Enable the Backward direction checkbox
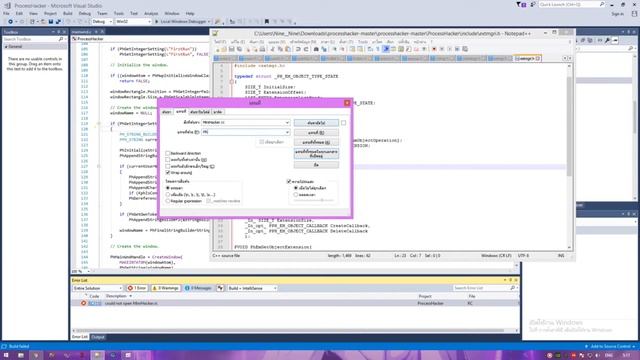 [168, 153]
